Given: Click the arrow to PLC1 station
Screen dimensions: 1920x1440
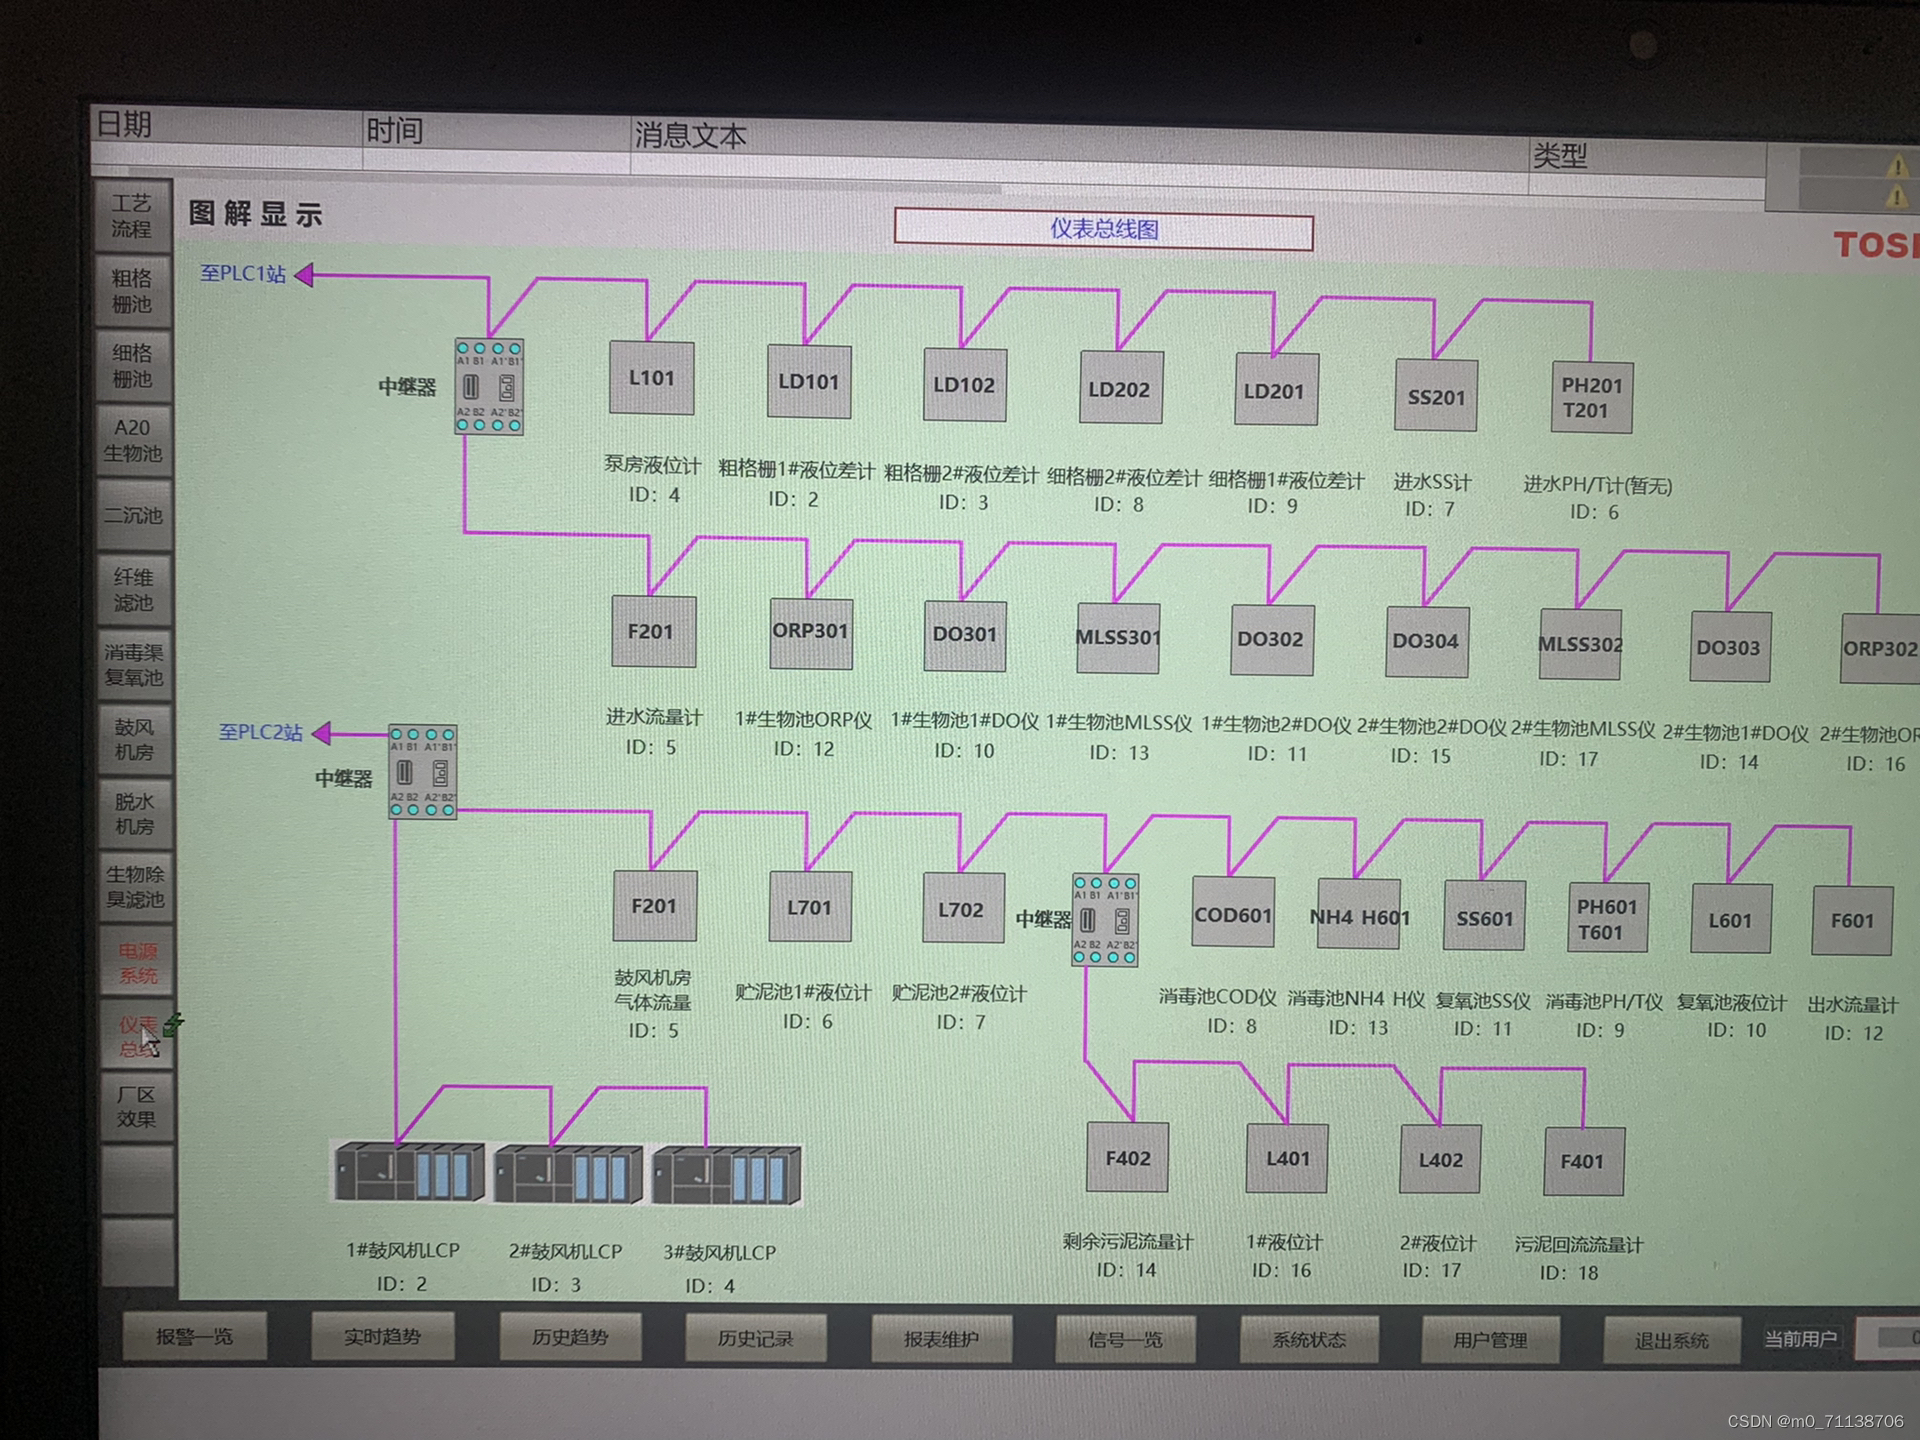Looking at the screenshot, I should click(x=305, y=275).
